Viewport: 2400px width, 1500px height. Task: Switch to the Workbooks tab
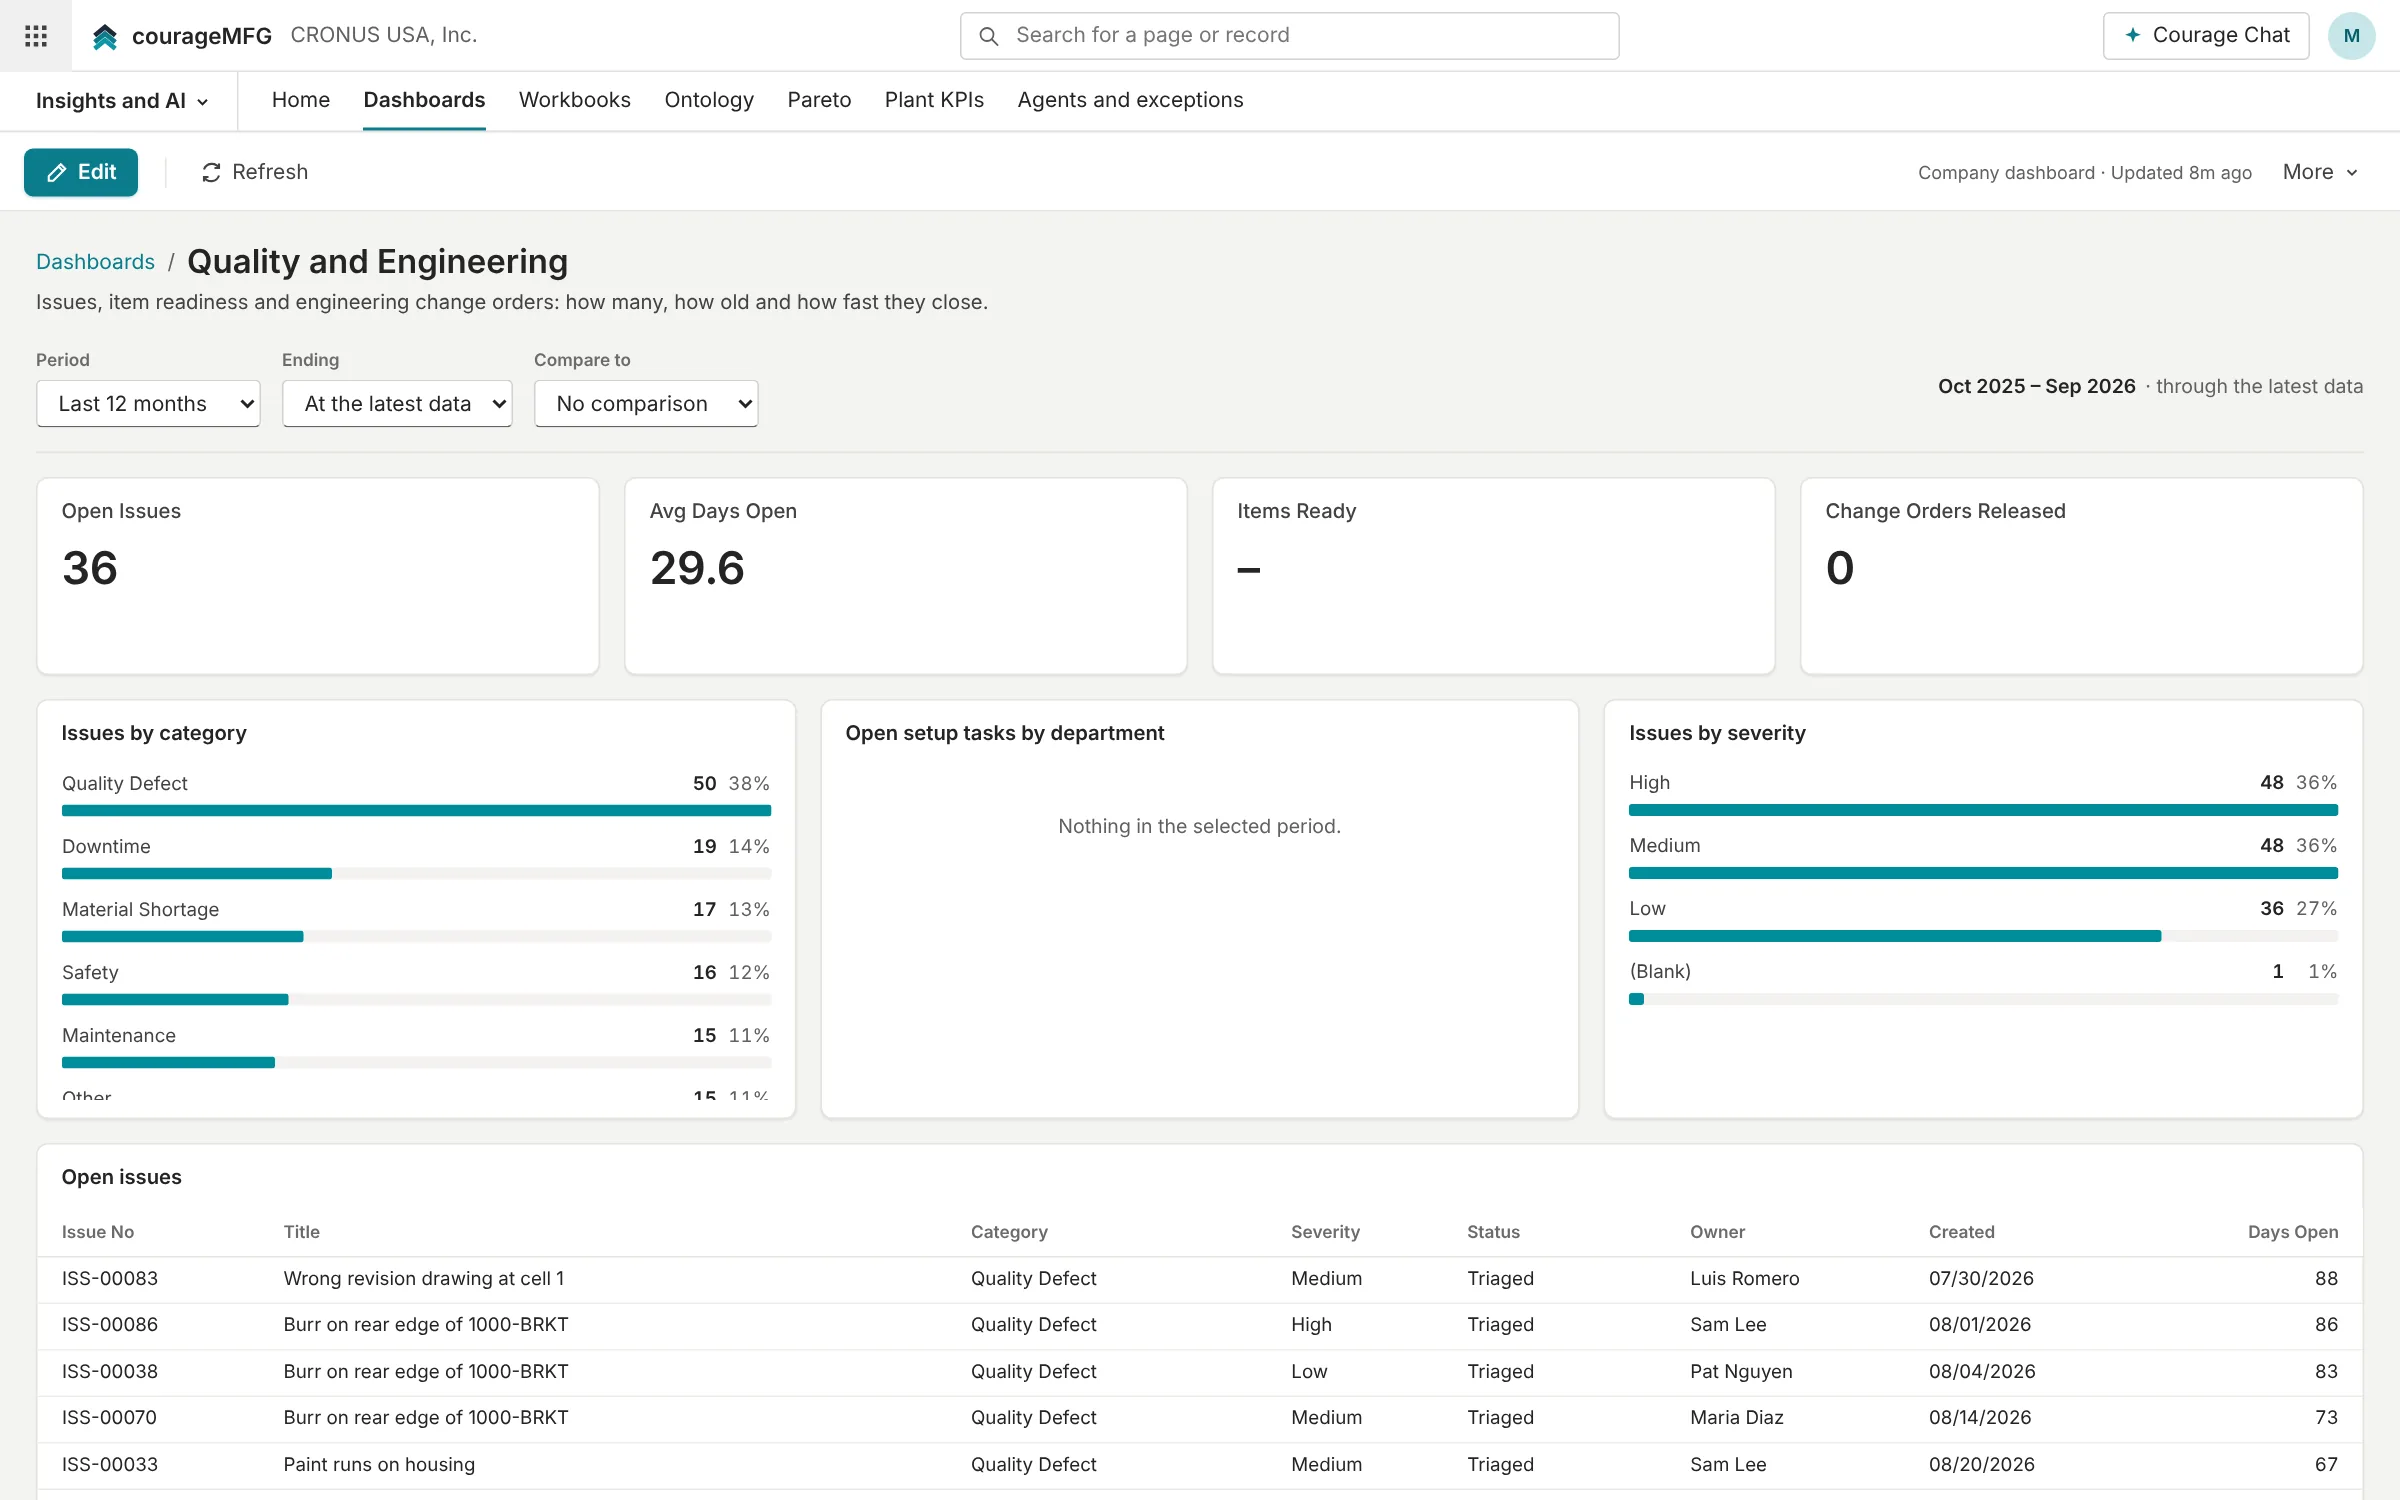[575, 100]
